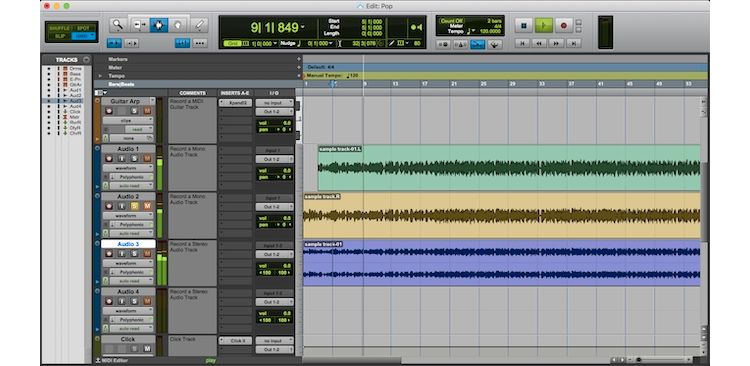Image resolution: width=750 pixels, height=366 pixels.
Task: Toggle input monitoring on Audio 1
Action: coord(122,158)
